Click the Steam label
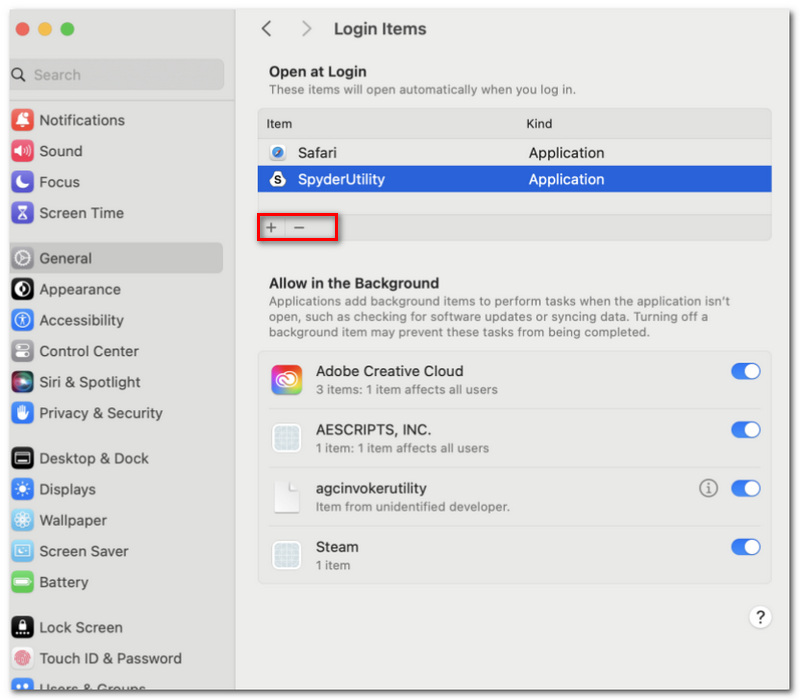 coord(337,547)
